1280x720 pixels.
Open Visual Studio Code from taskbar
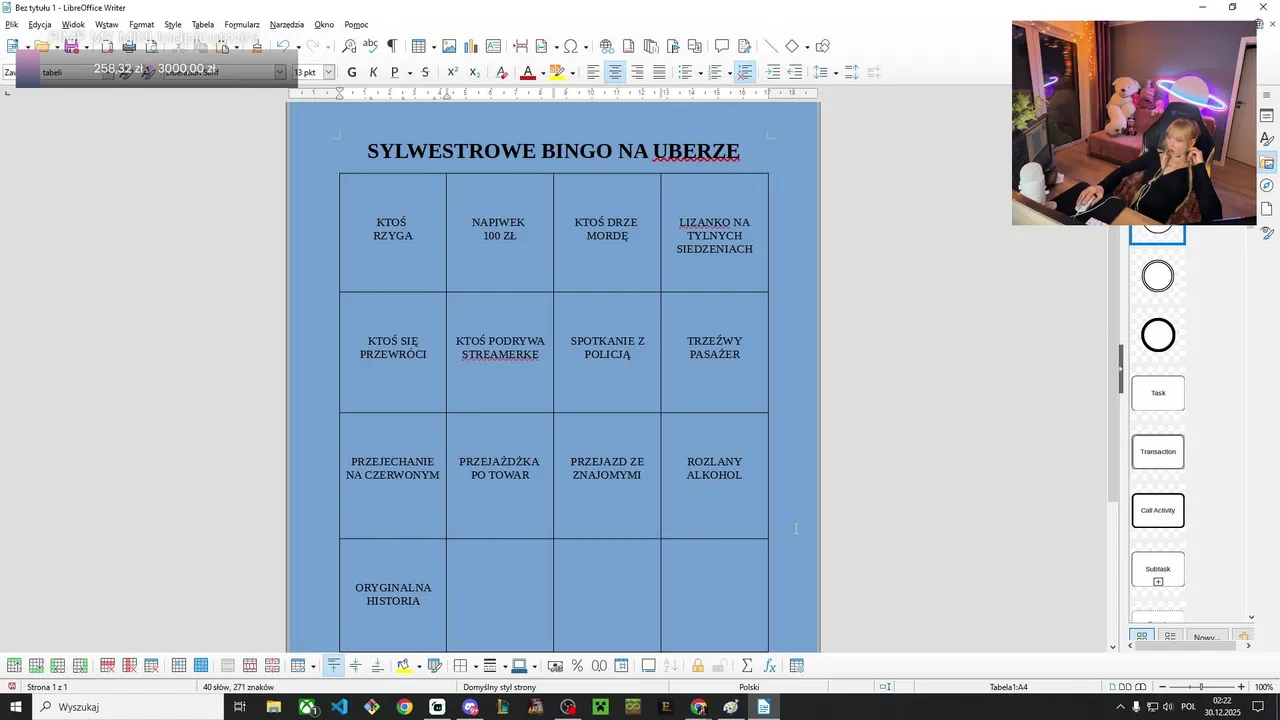tap(339, 707)
